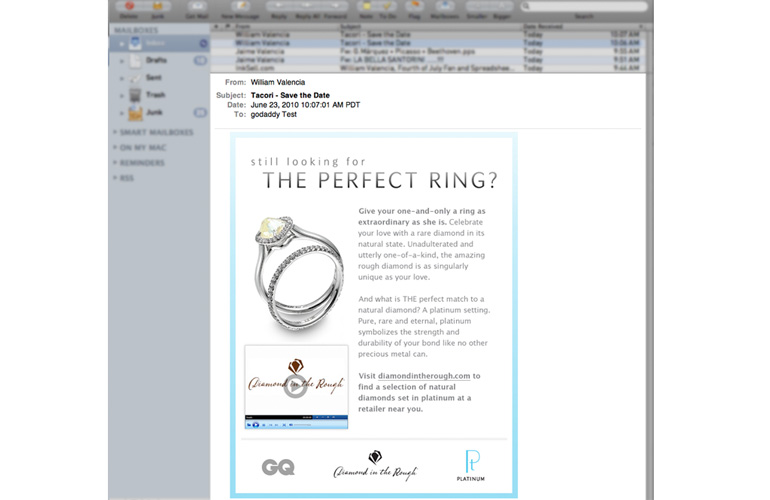Click the Reply toolbar button

[279, 6]
